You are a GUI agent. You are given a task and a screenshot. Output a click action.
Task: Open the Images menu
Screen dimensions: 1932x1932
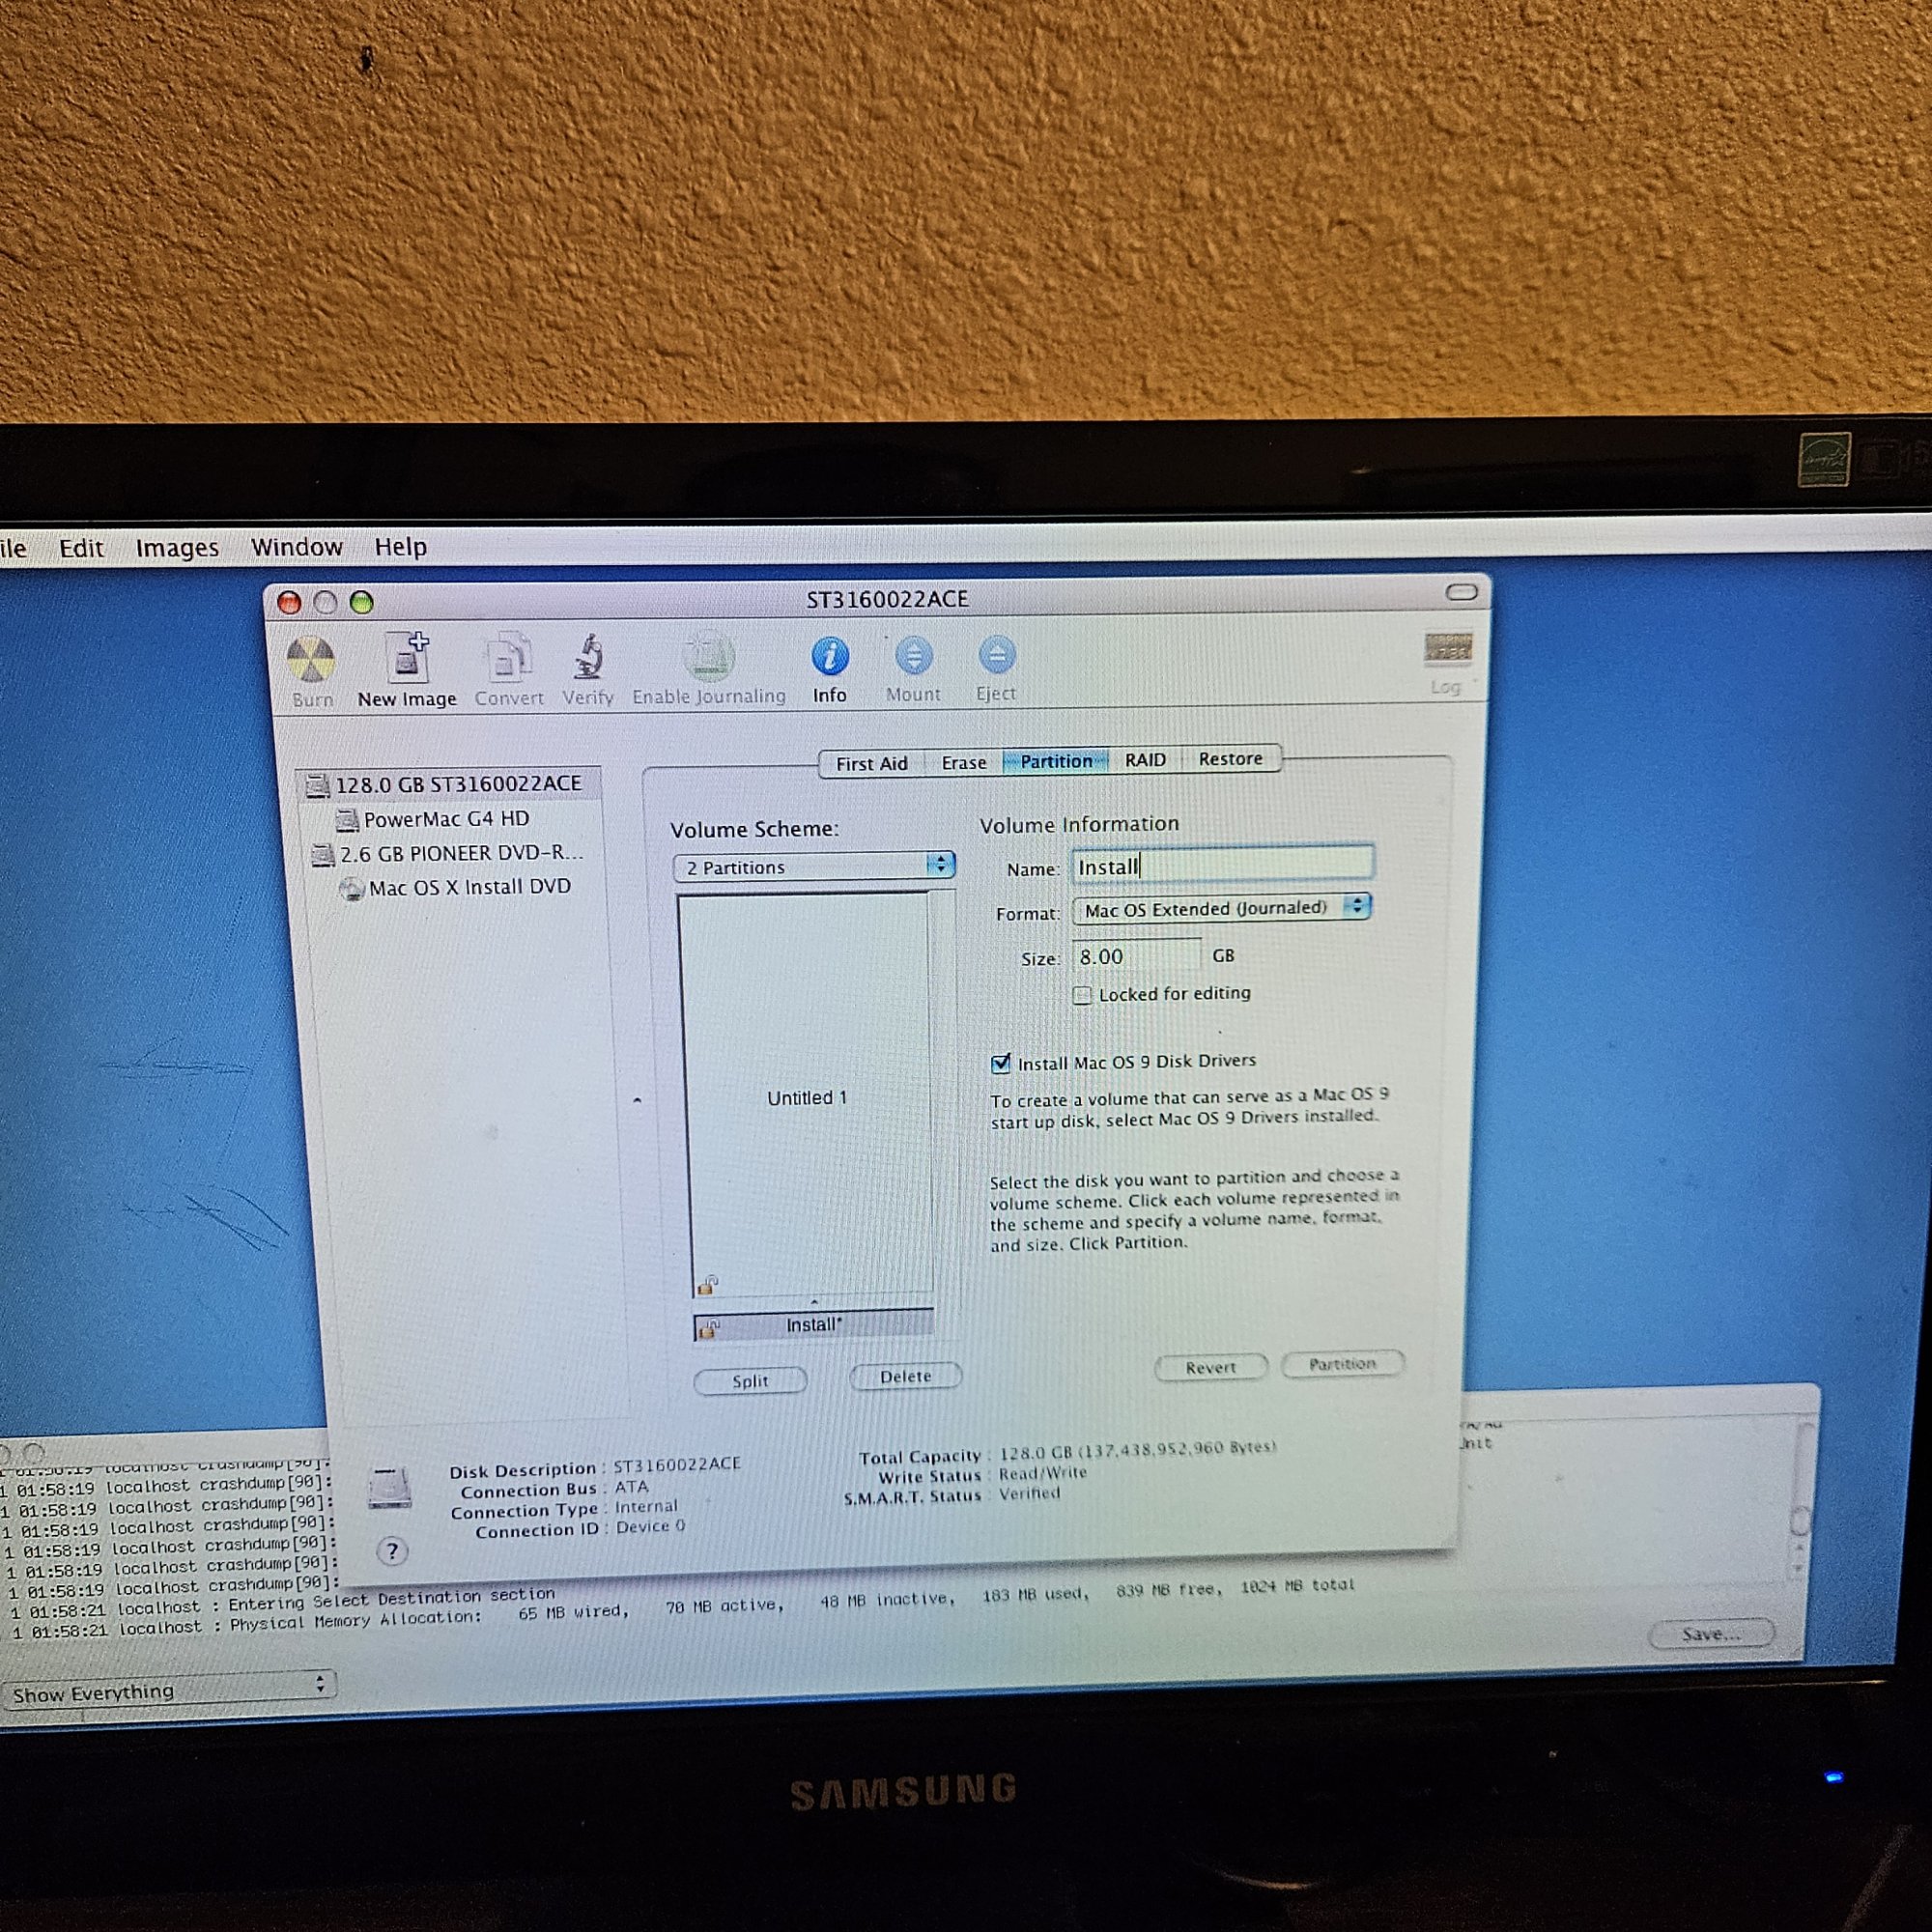(177, 548)
